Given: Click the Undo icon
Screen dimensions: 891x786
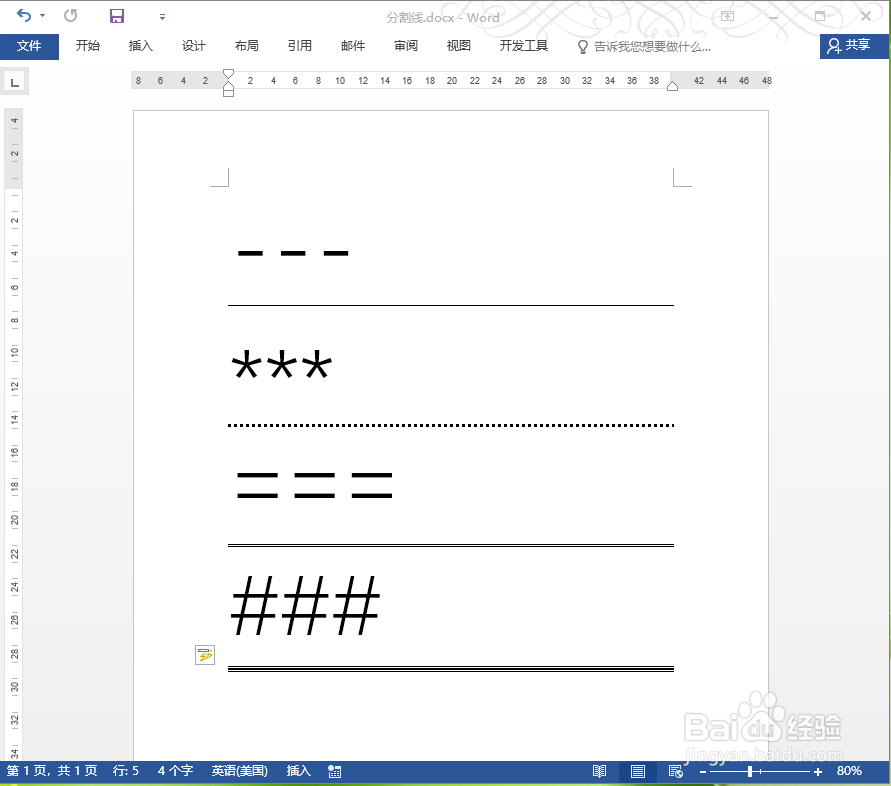Looking at the screenshot, I should [x=24, y=16].
